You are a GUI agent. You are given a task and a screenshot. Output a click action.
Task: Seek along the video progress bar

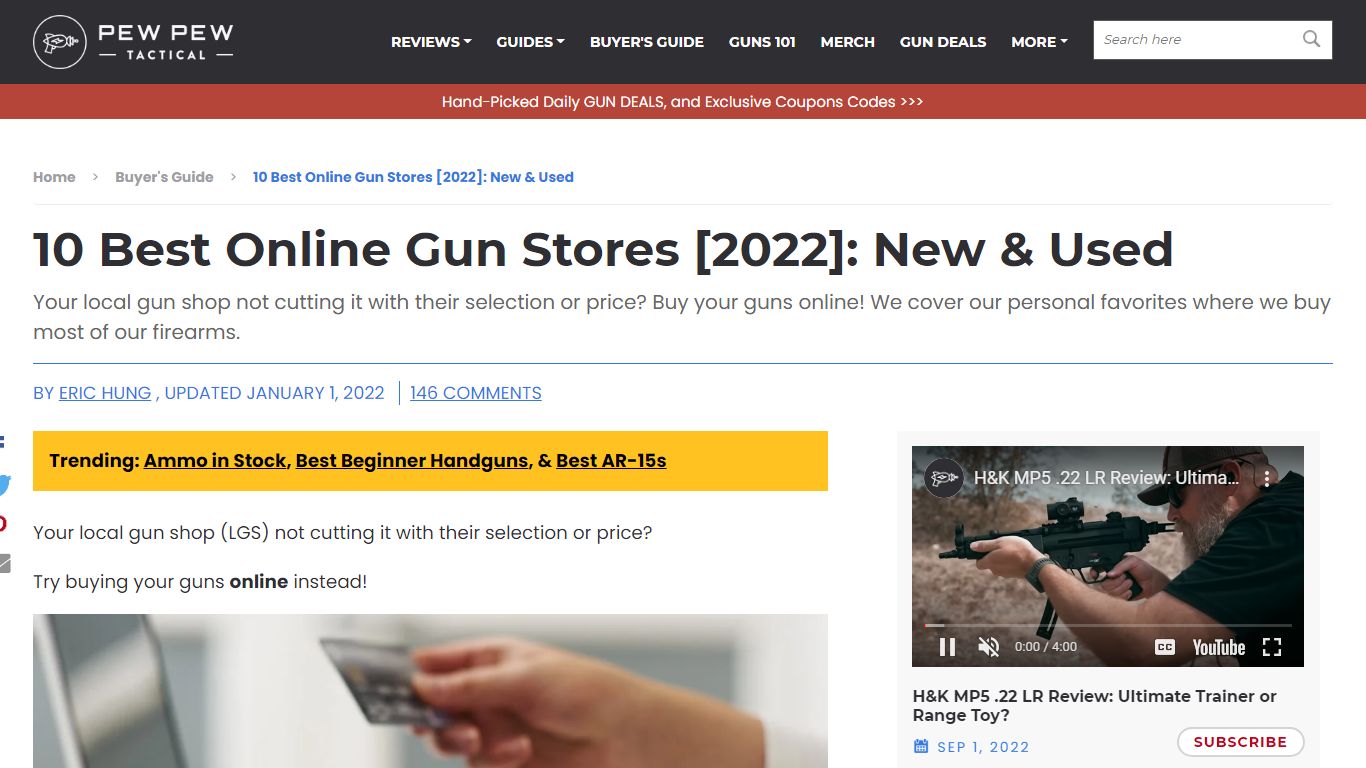pyautogui.click(x=1108, y=625)
